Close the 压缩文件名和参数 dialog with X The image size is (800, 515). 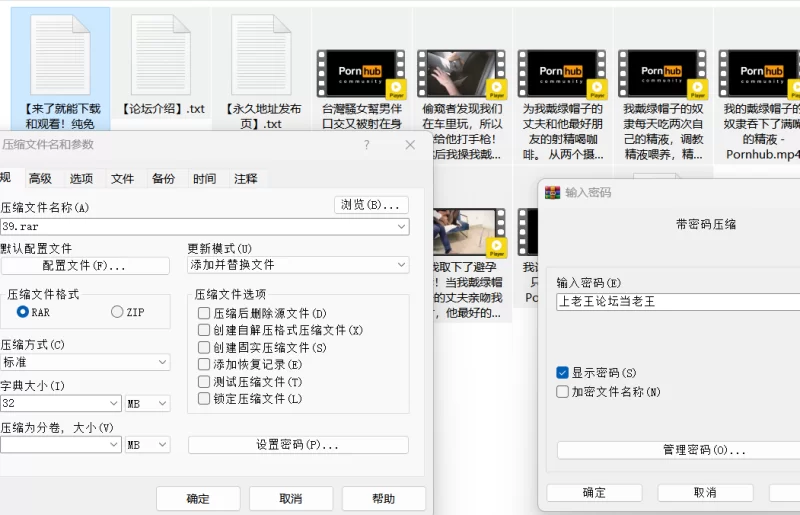[x=410, y=145]
